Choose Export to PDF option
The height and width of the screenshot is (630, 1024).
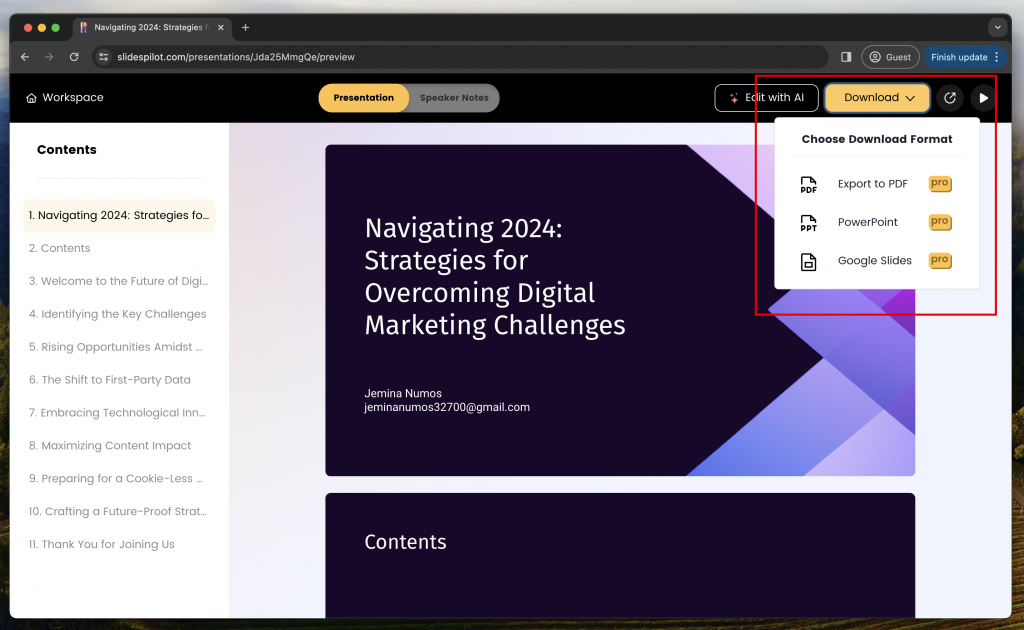pyautogui.click(x=876, y=184)
